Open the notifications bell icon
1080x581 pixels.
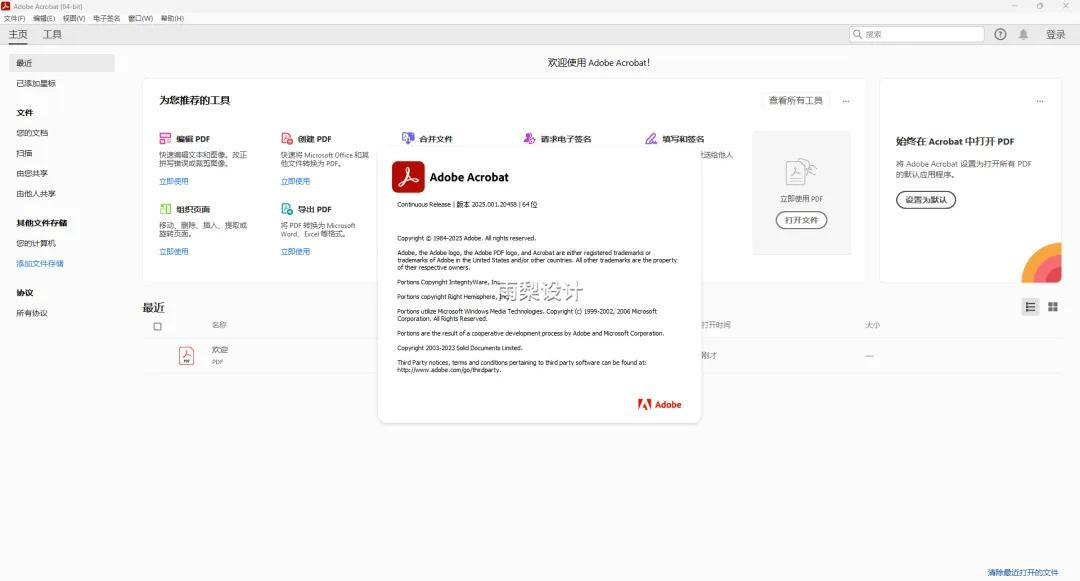point(1024,34)
